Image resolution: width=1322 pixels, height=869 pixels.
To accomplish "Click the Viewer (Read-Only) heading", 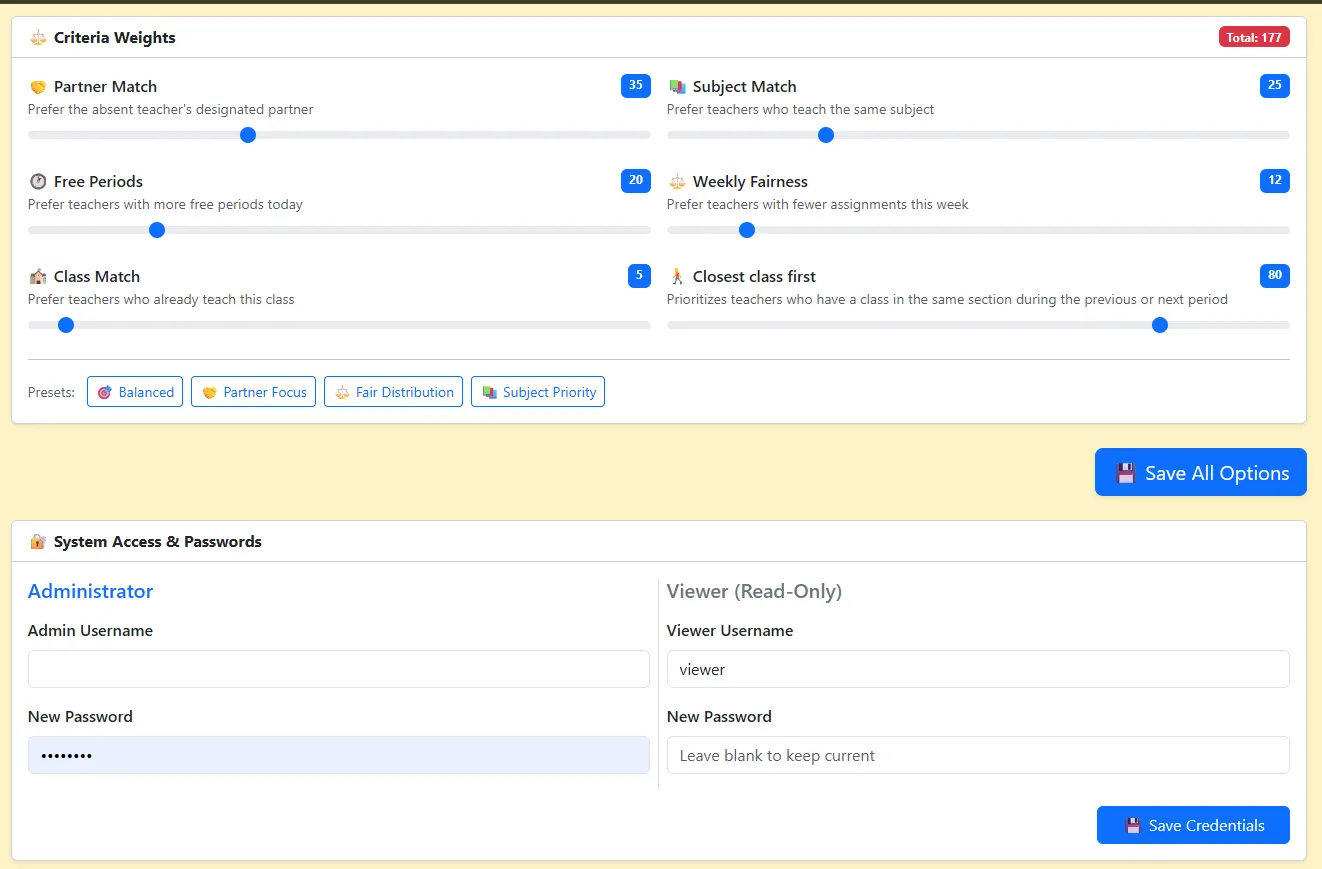I will pos(754,591).
